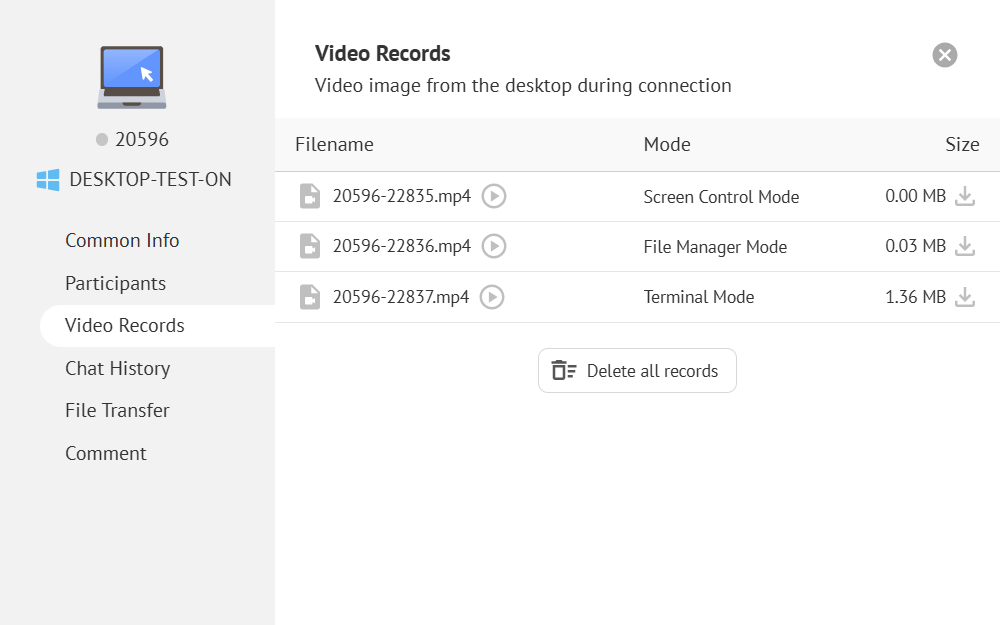Viewport: 1000px width, 625px height.
Task: Click the video file icon for 20596-22835.mp4
Action: pos(310,196)
